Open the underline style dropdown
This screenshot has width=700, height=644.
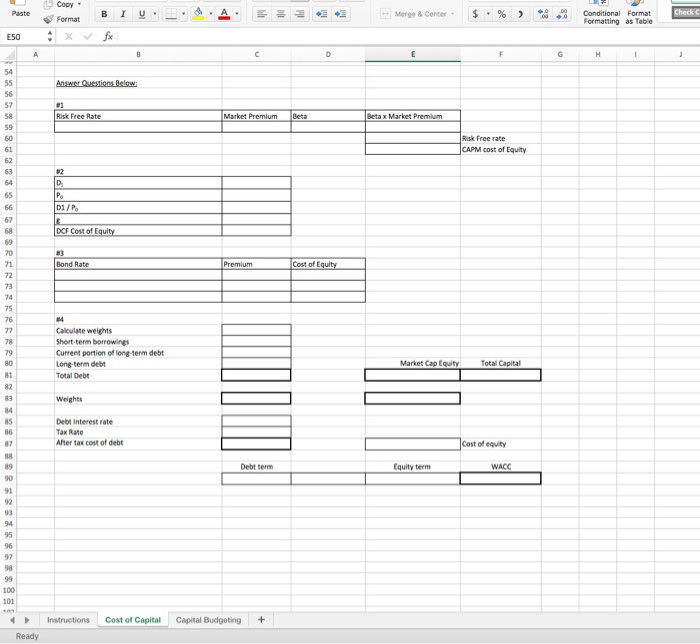[155, 14]
